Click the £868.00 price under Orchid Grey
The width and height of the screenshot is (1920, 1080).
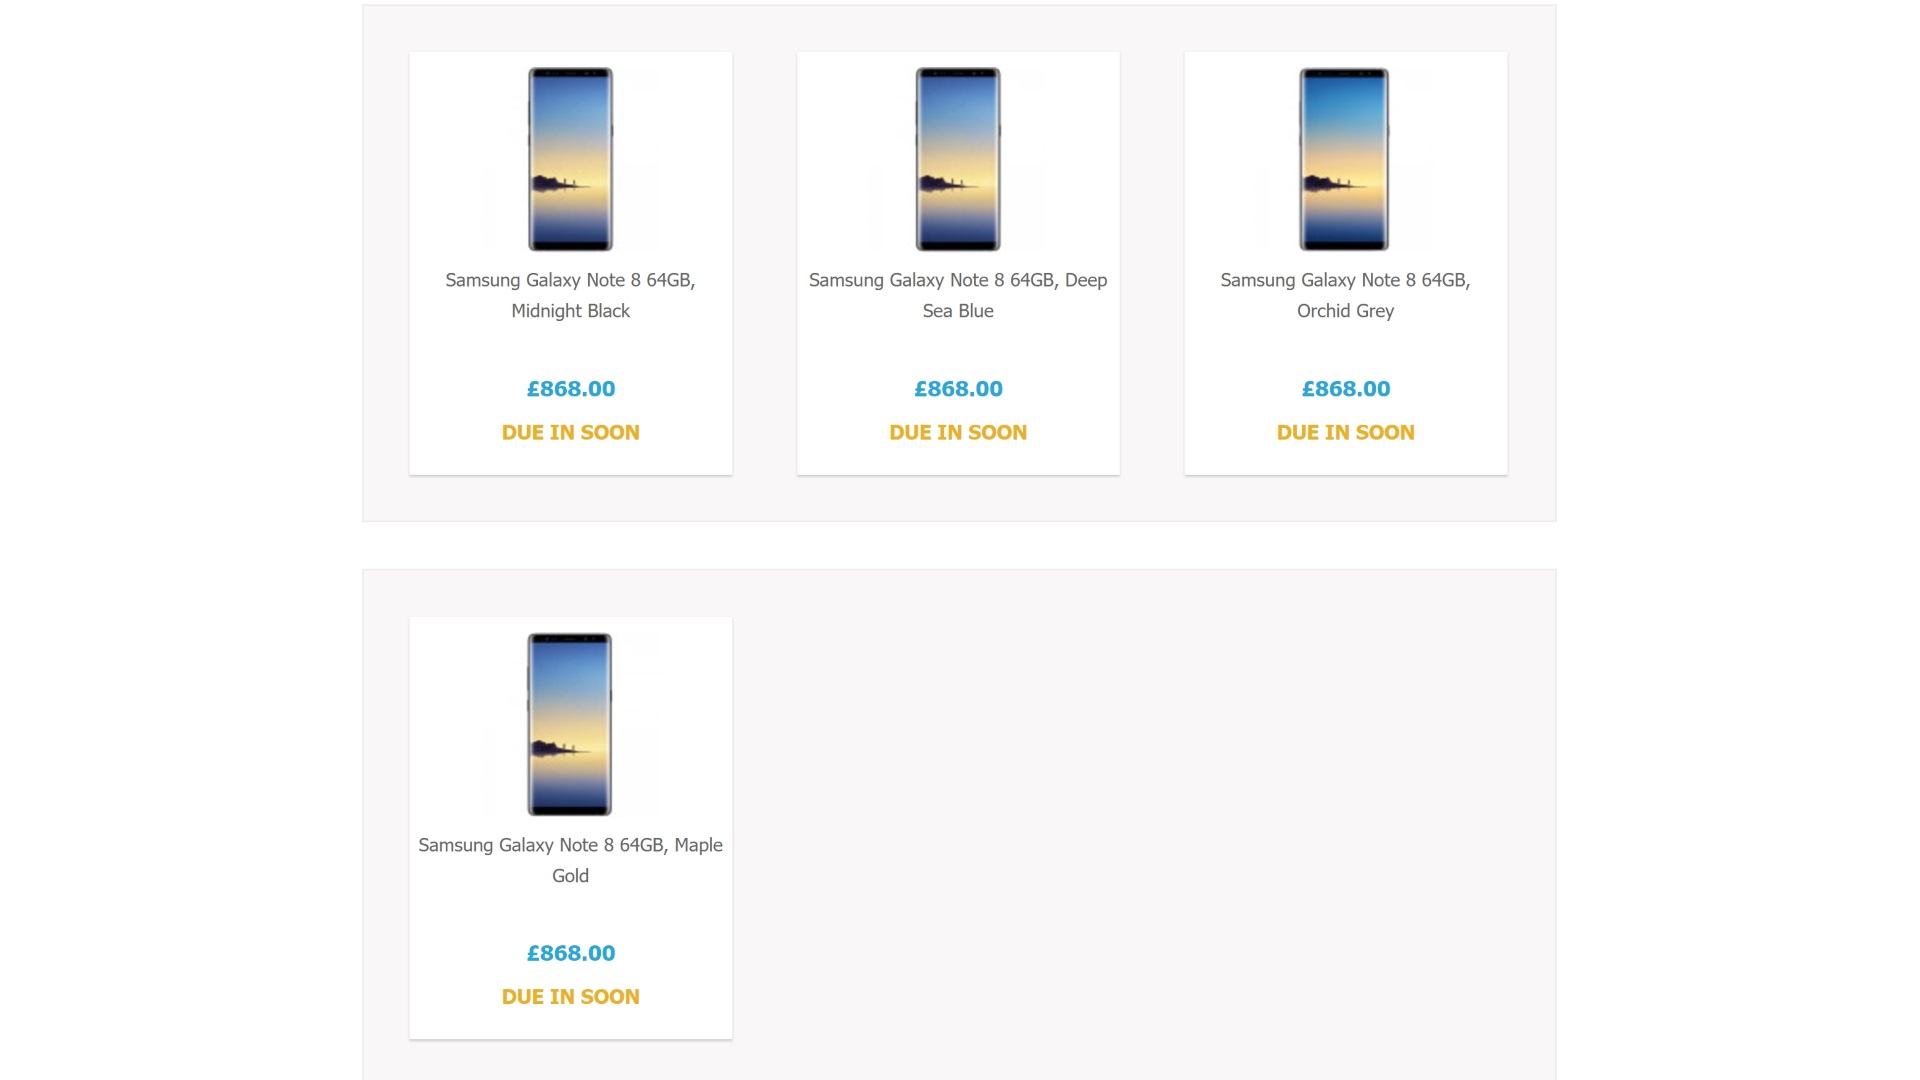tap(1345, 389)
